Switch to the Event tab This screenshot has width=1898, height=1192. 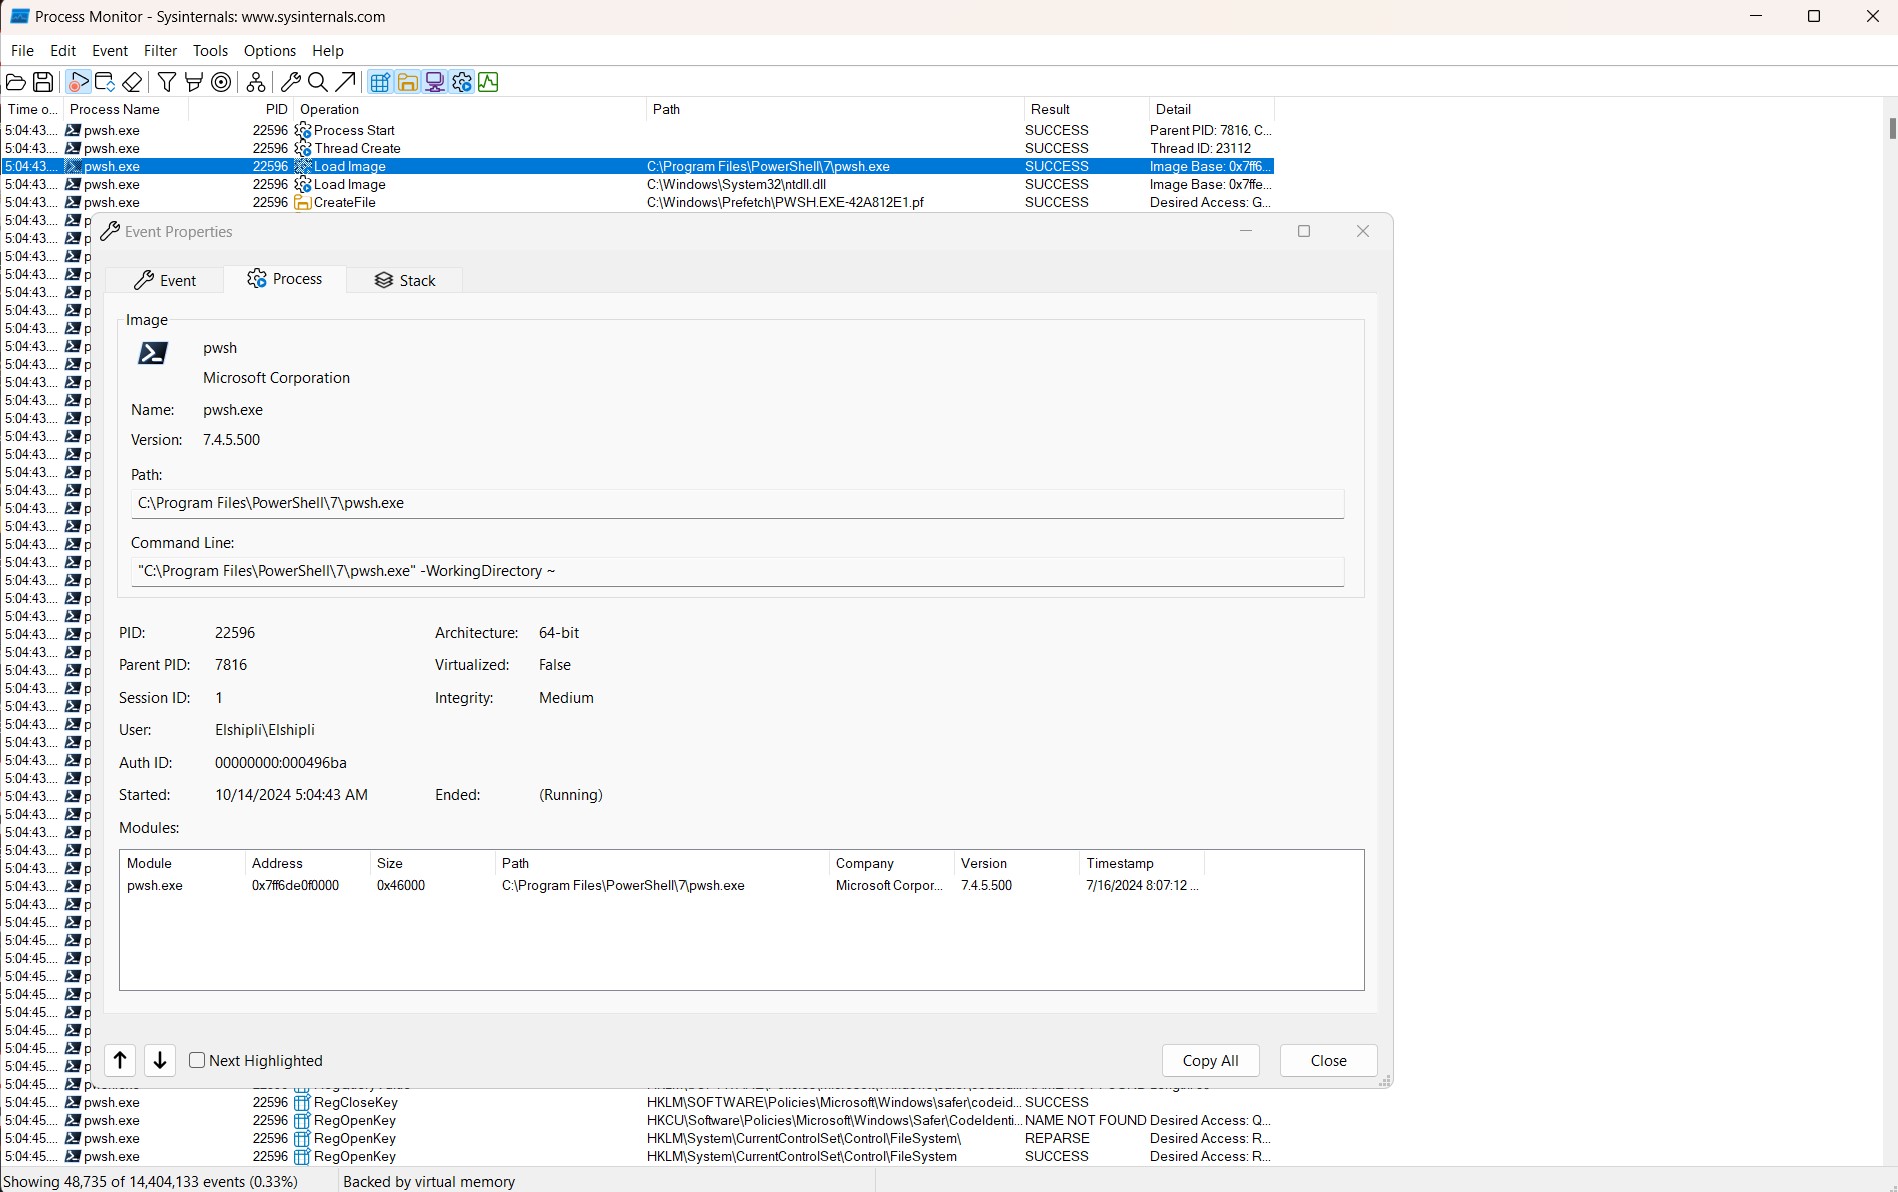[x=165, y=280]
